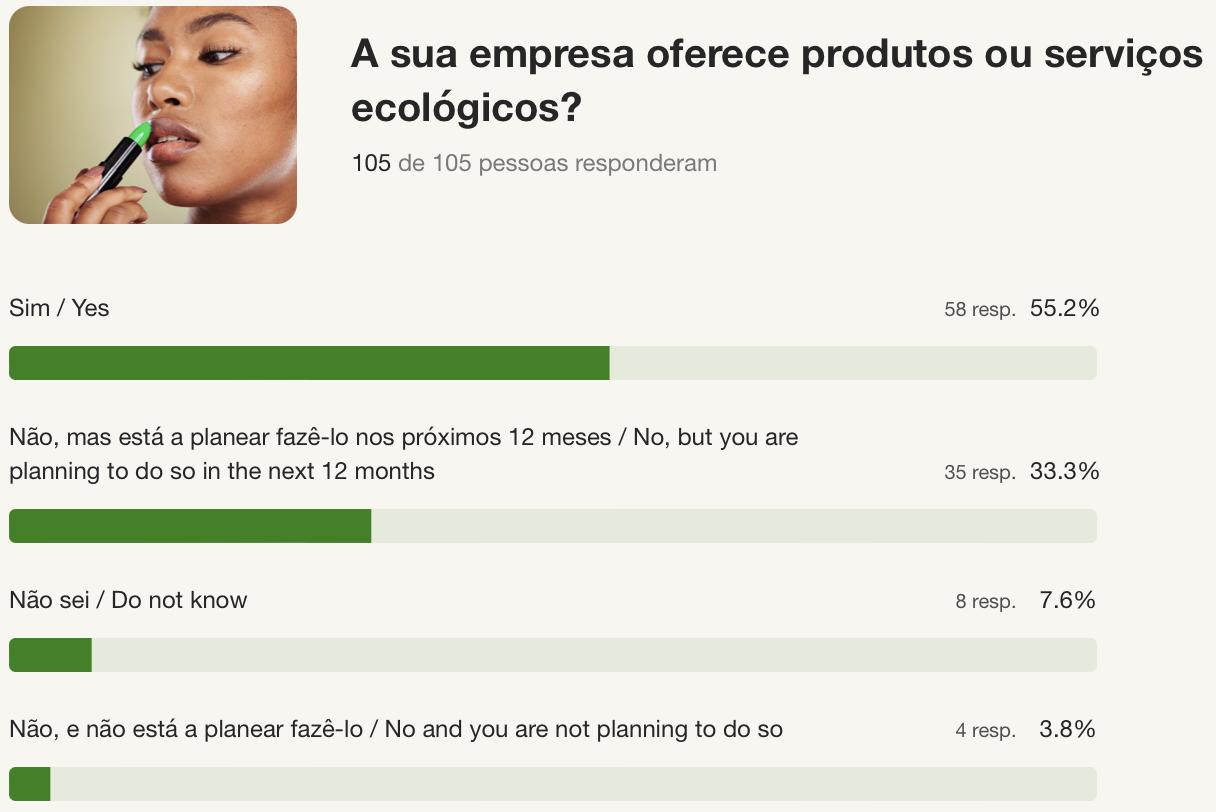Click the '8 resp.' response count
This screenshot has width=1216, height=812.
coord(985,602)
